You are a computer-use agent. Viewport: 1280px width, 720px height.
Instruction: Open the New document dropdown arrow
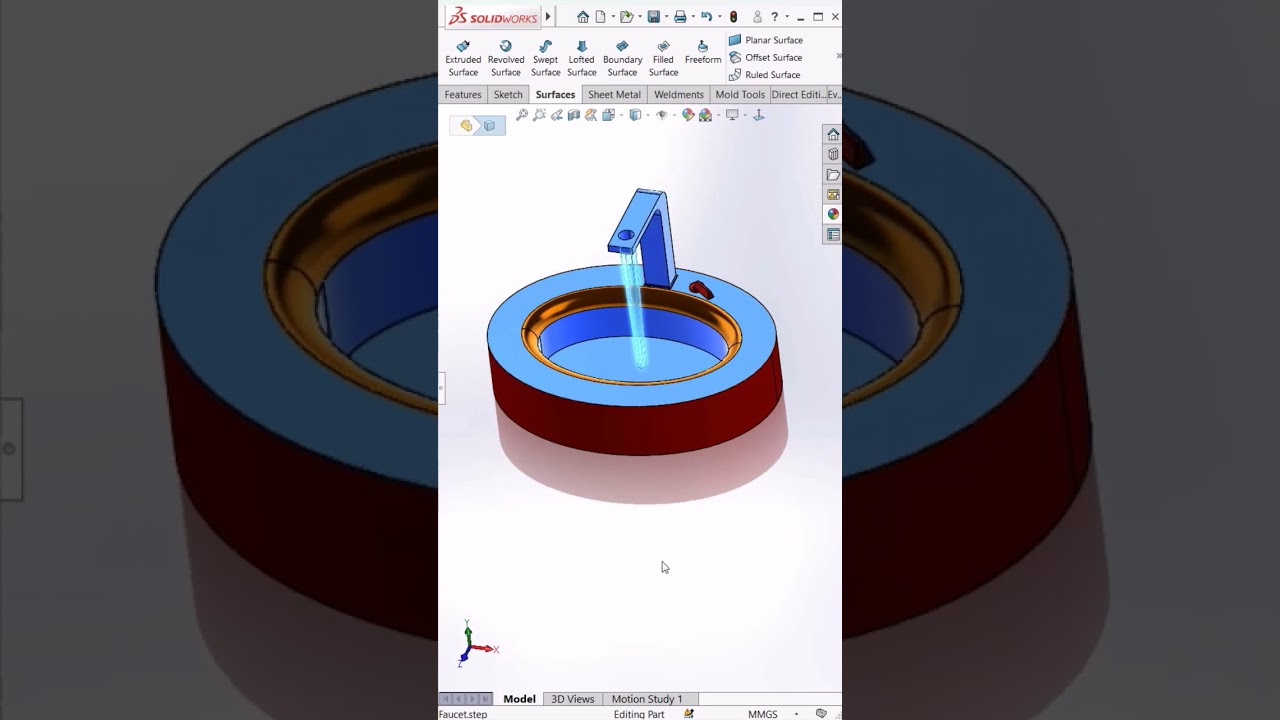pos(613,17)
